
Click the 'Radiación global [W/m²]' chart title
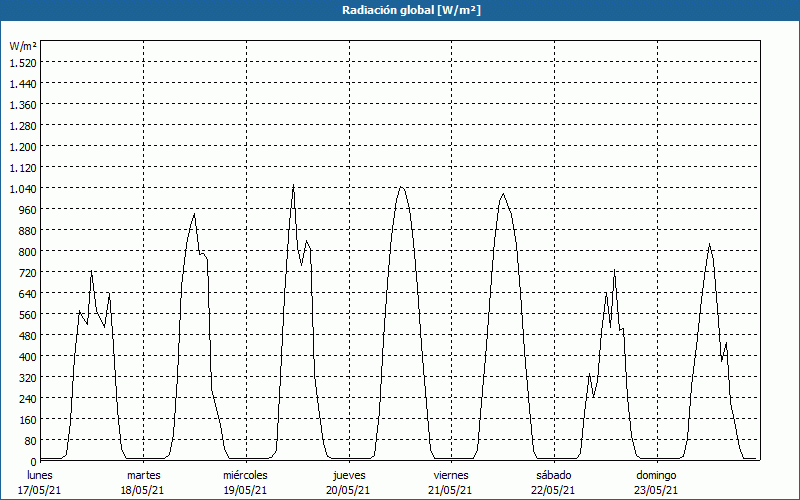pos(411,10)
